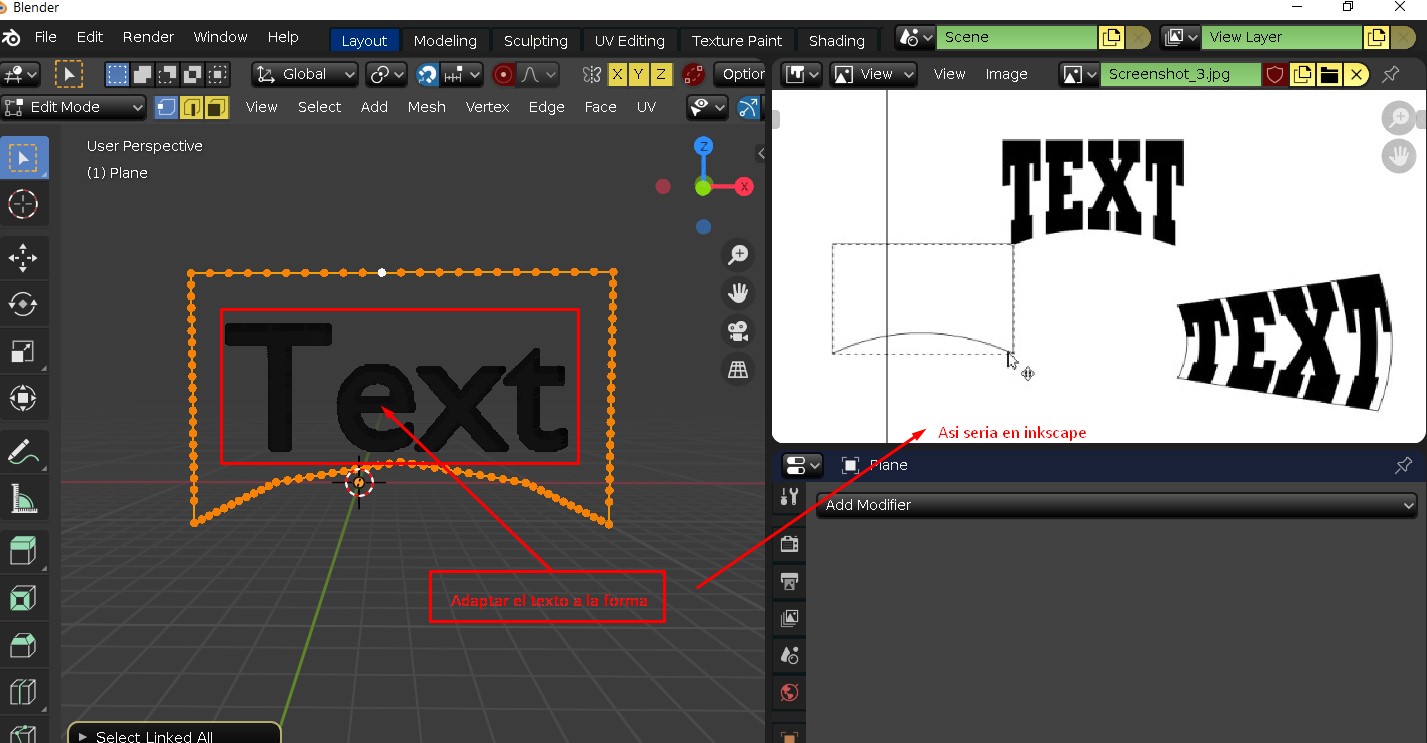Browse scenes with the Scene dropdown icon

pos(917,38)
